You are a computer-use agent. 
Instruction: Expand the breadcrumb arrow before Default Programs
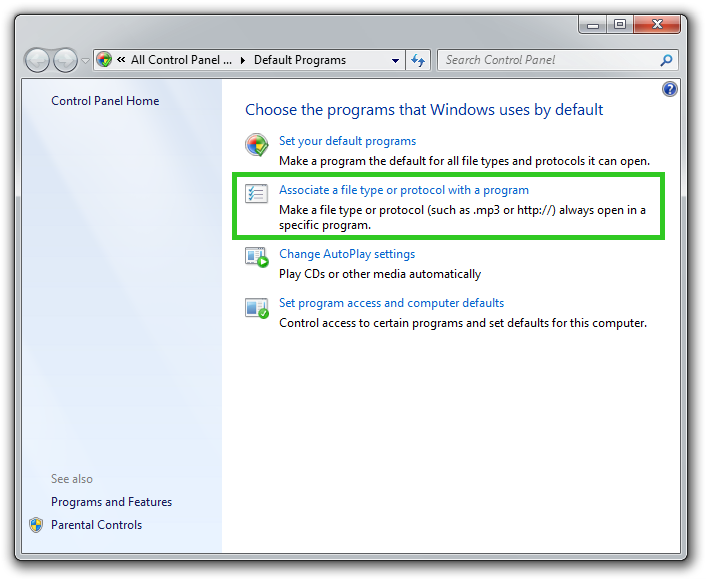coord(243,60)
